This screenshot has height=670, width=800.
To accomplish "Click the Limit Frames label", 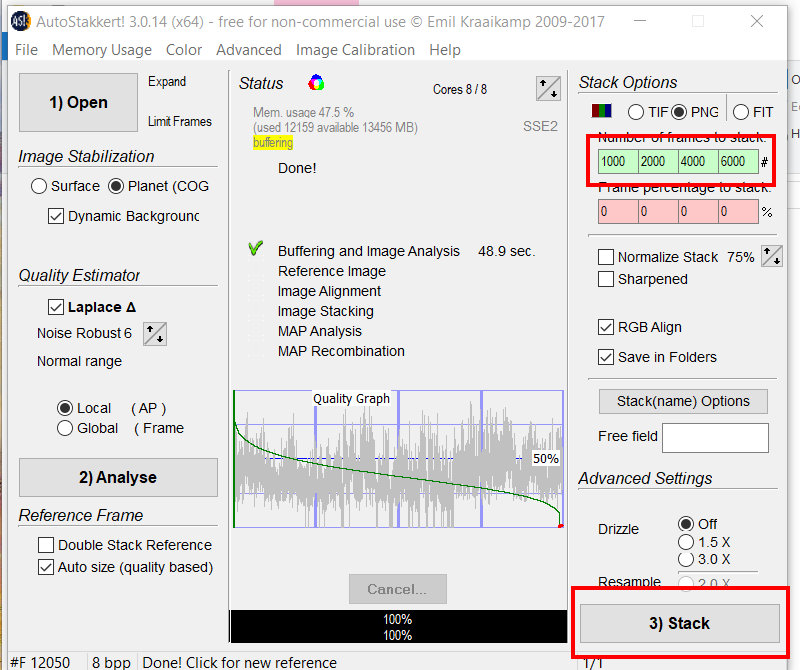I will click(x=180, y=121).
